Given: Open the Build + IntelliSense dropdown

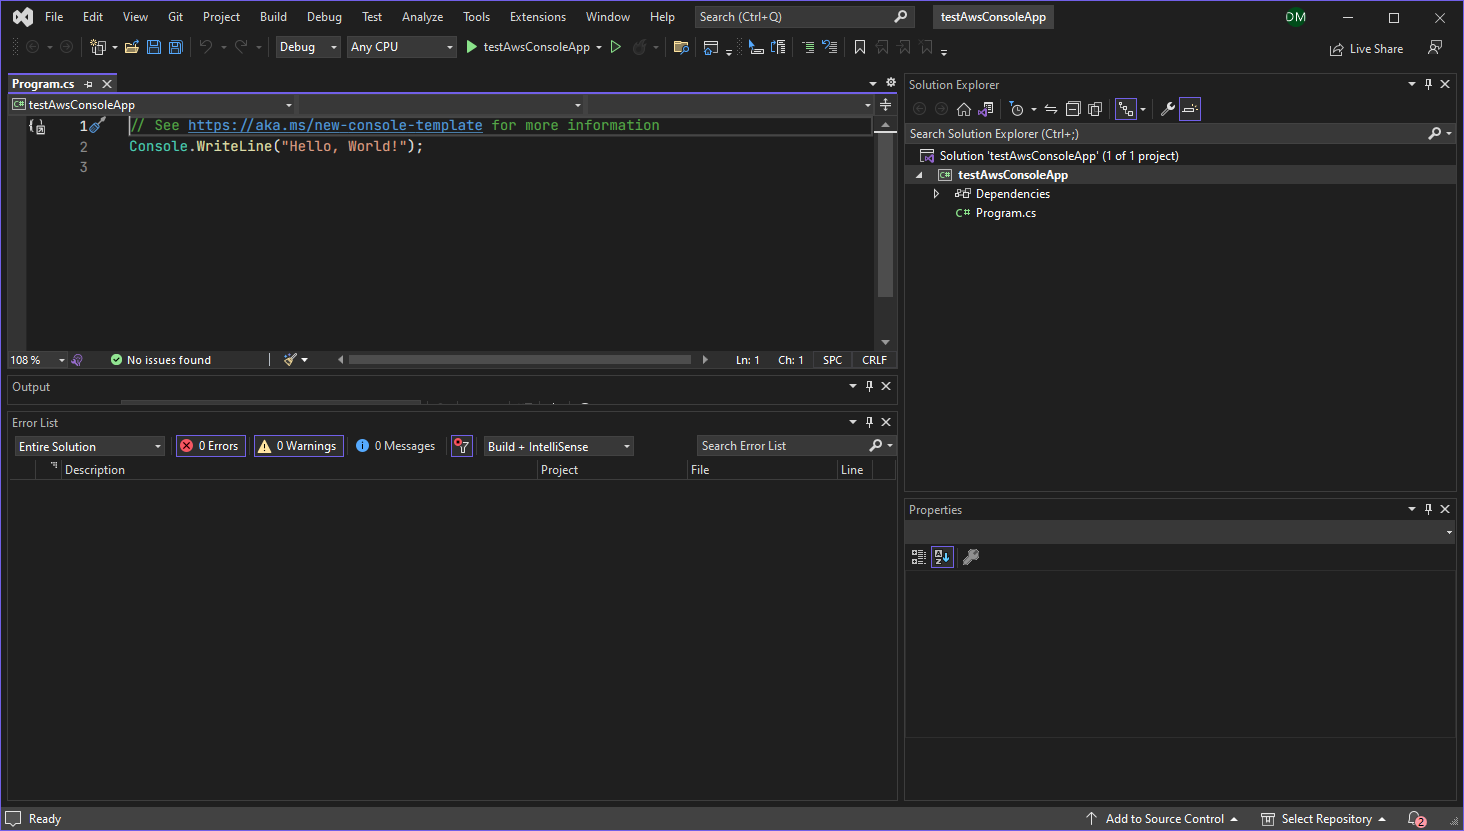Looking at the screenshot, I should tap(559, 446).
